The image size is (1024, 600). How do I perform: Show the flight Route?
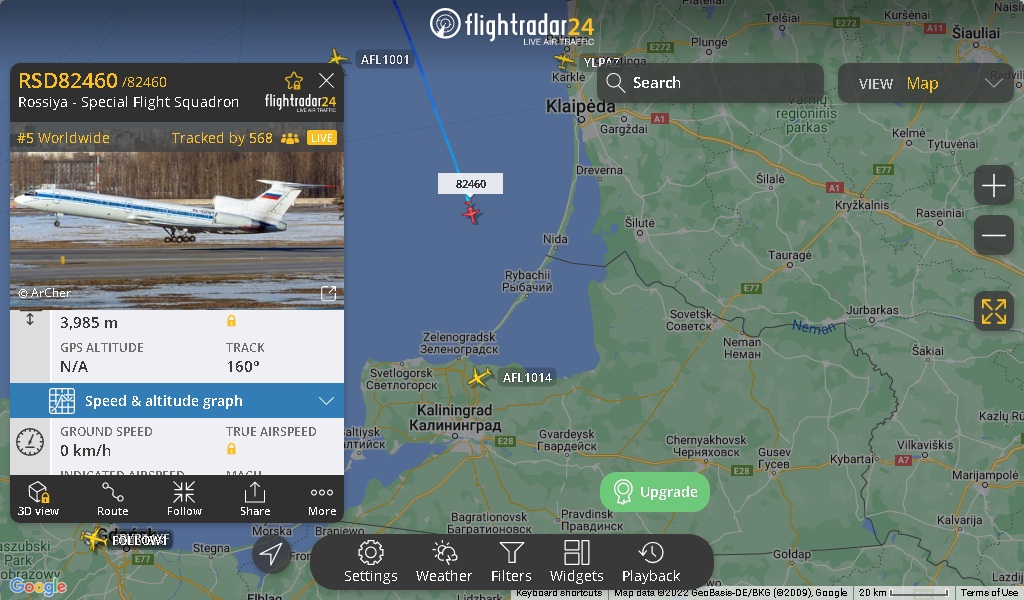click(x=112, y=499)
